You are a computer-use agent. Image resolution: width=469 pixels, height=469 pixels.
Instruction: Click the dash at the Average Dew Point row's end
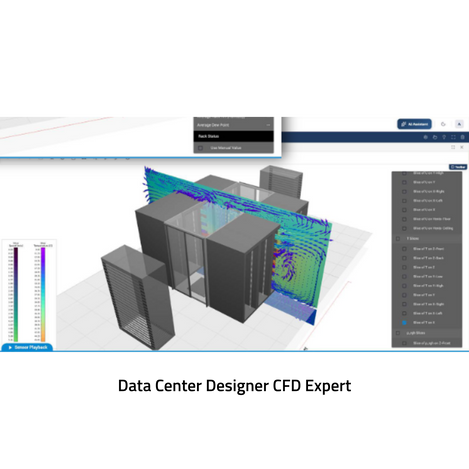(x=268, y=125)
